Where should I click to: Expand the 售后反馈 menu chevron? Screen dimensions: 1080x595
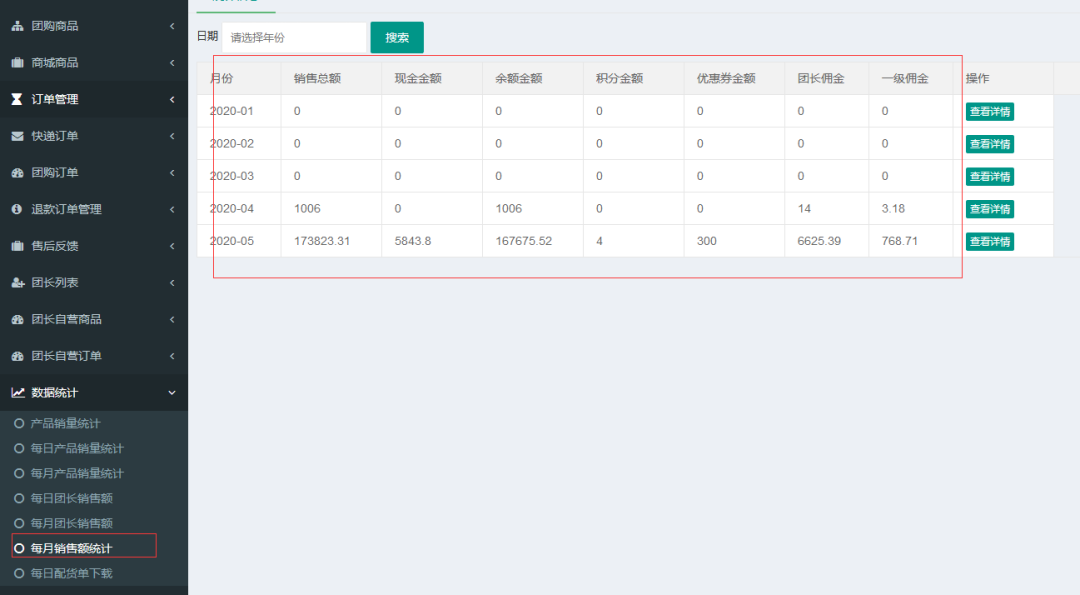(172, 246)
